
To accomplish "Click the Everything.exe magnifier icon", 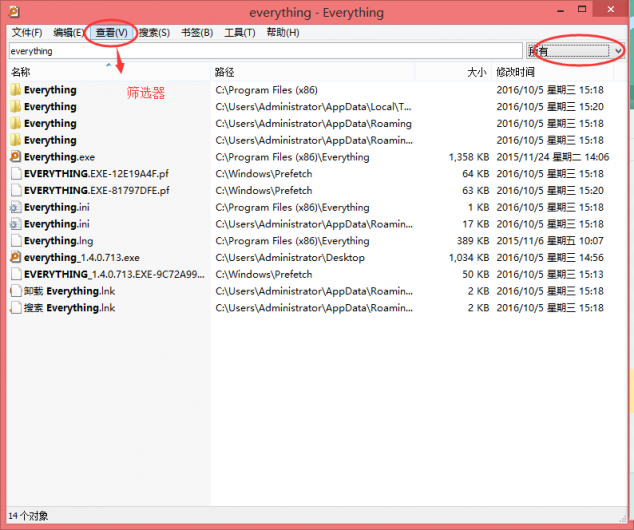I will click(15, 157).
